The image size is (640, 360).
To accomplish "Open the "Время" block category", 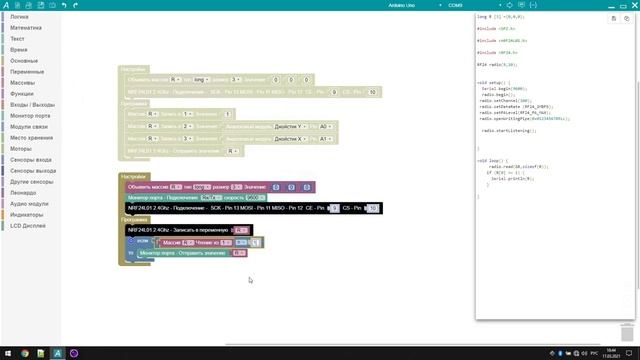I will point(19,50).
